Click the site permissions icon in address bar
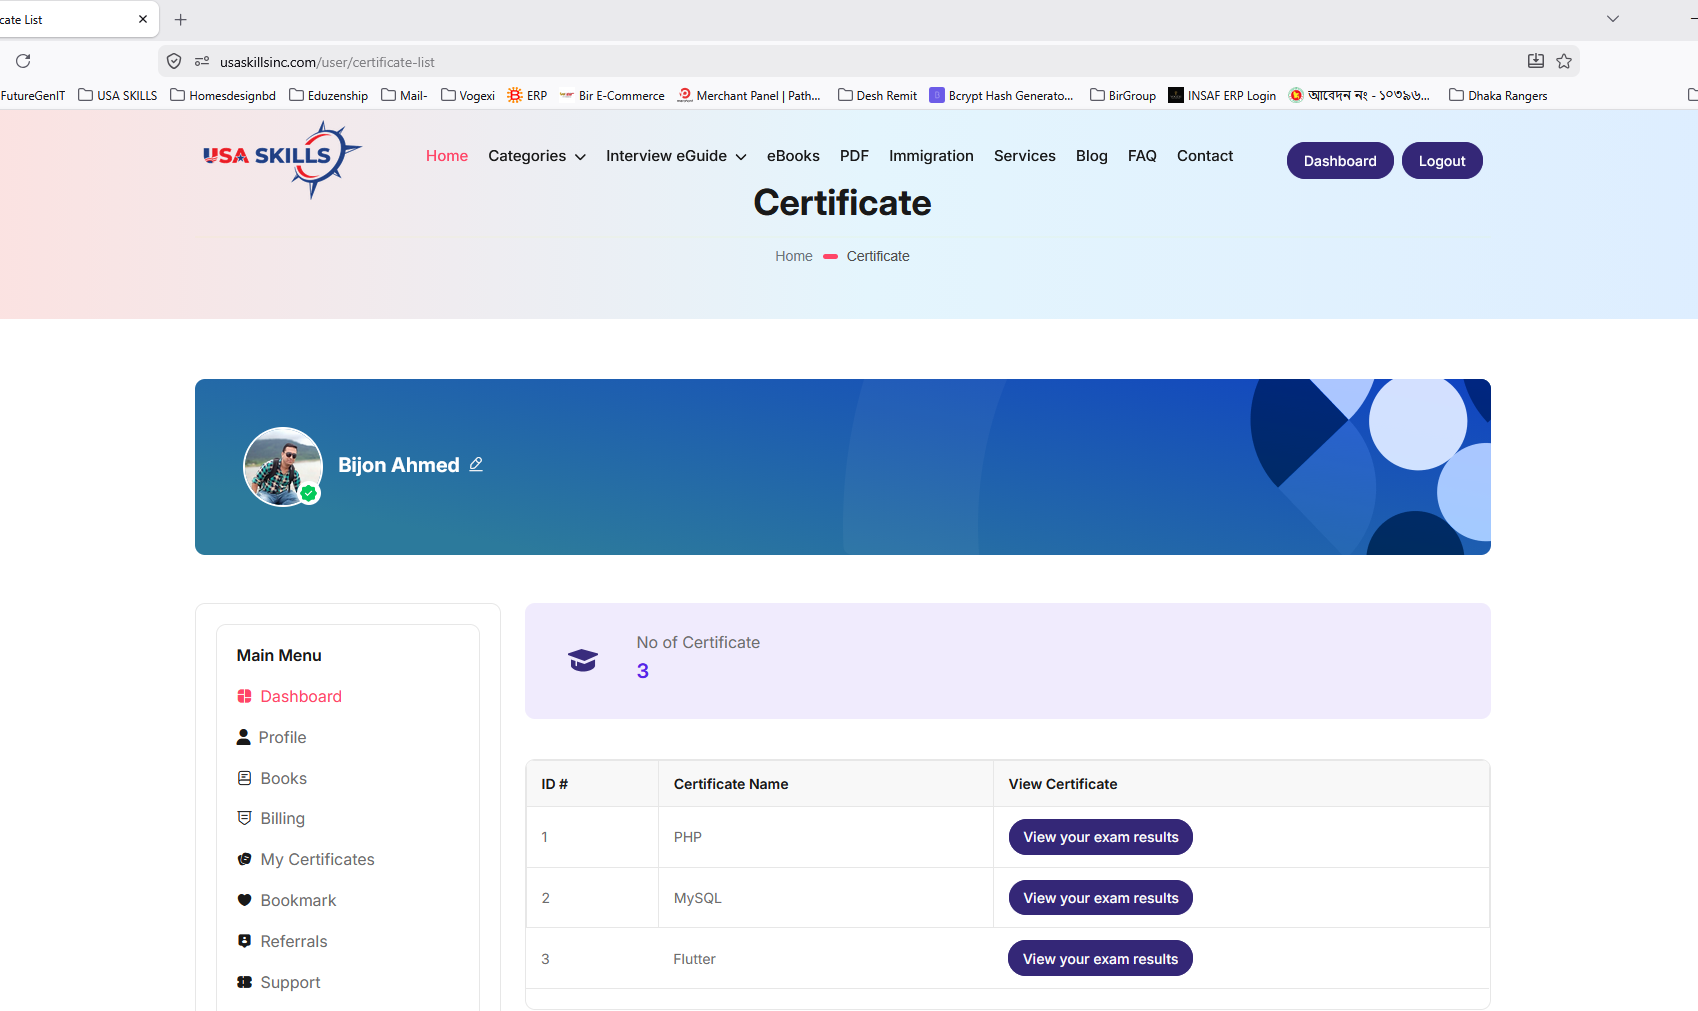1698x1011 pixels. [202, 61]
